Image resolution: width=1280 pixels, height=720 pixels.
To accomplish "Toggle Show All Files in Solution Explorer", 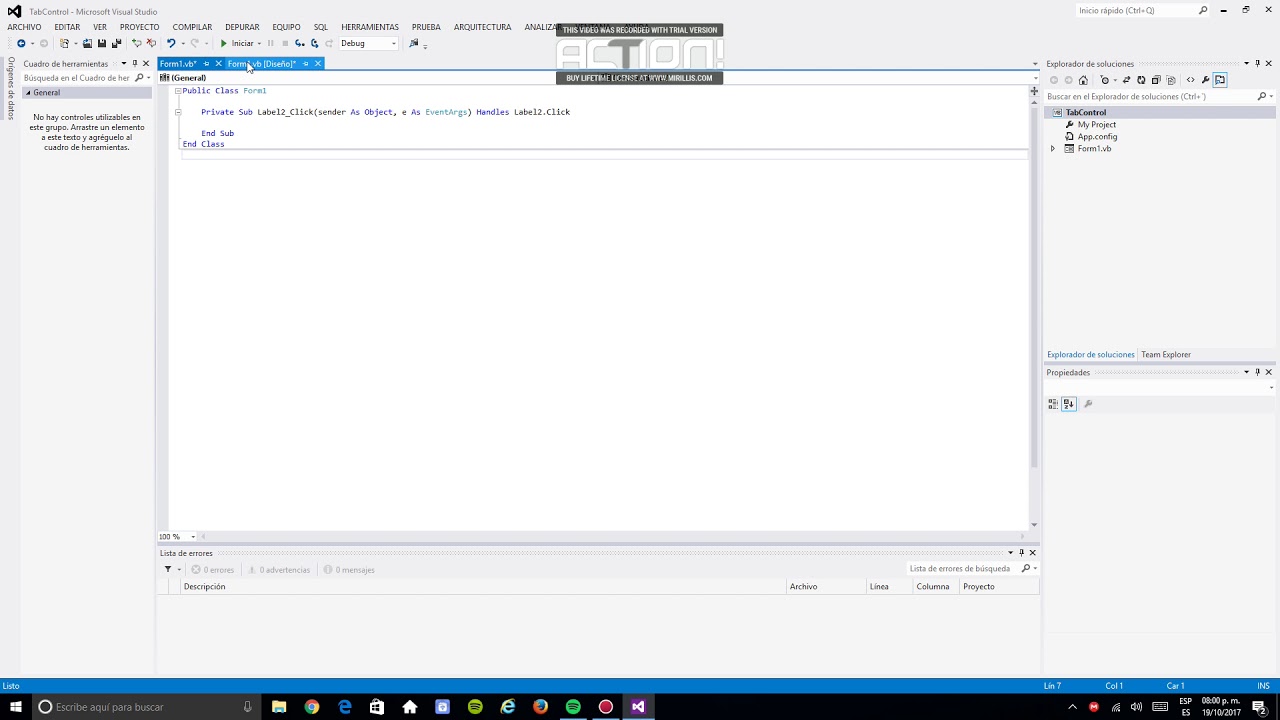I will (x=1171, y=80).
